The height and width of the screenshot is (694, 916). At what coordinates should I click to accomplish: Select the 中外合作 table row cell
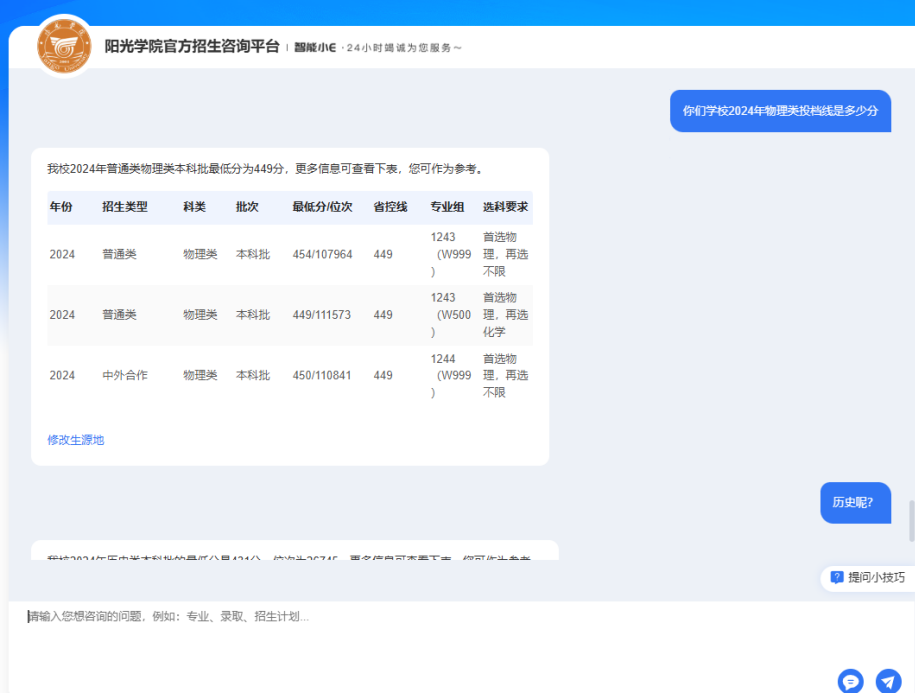tap(124, 375)
